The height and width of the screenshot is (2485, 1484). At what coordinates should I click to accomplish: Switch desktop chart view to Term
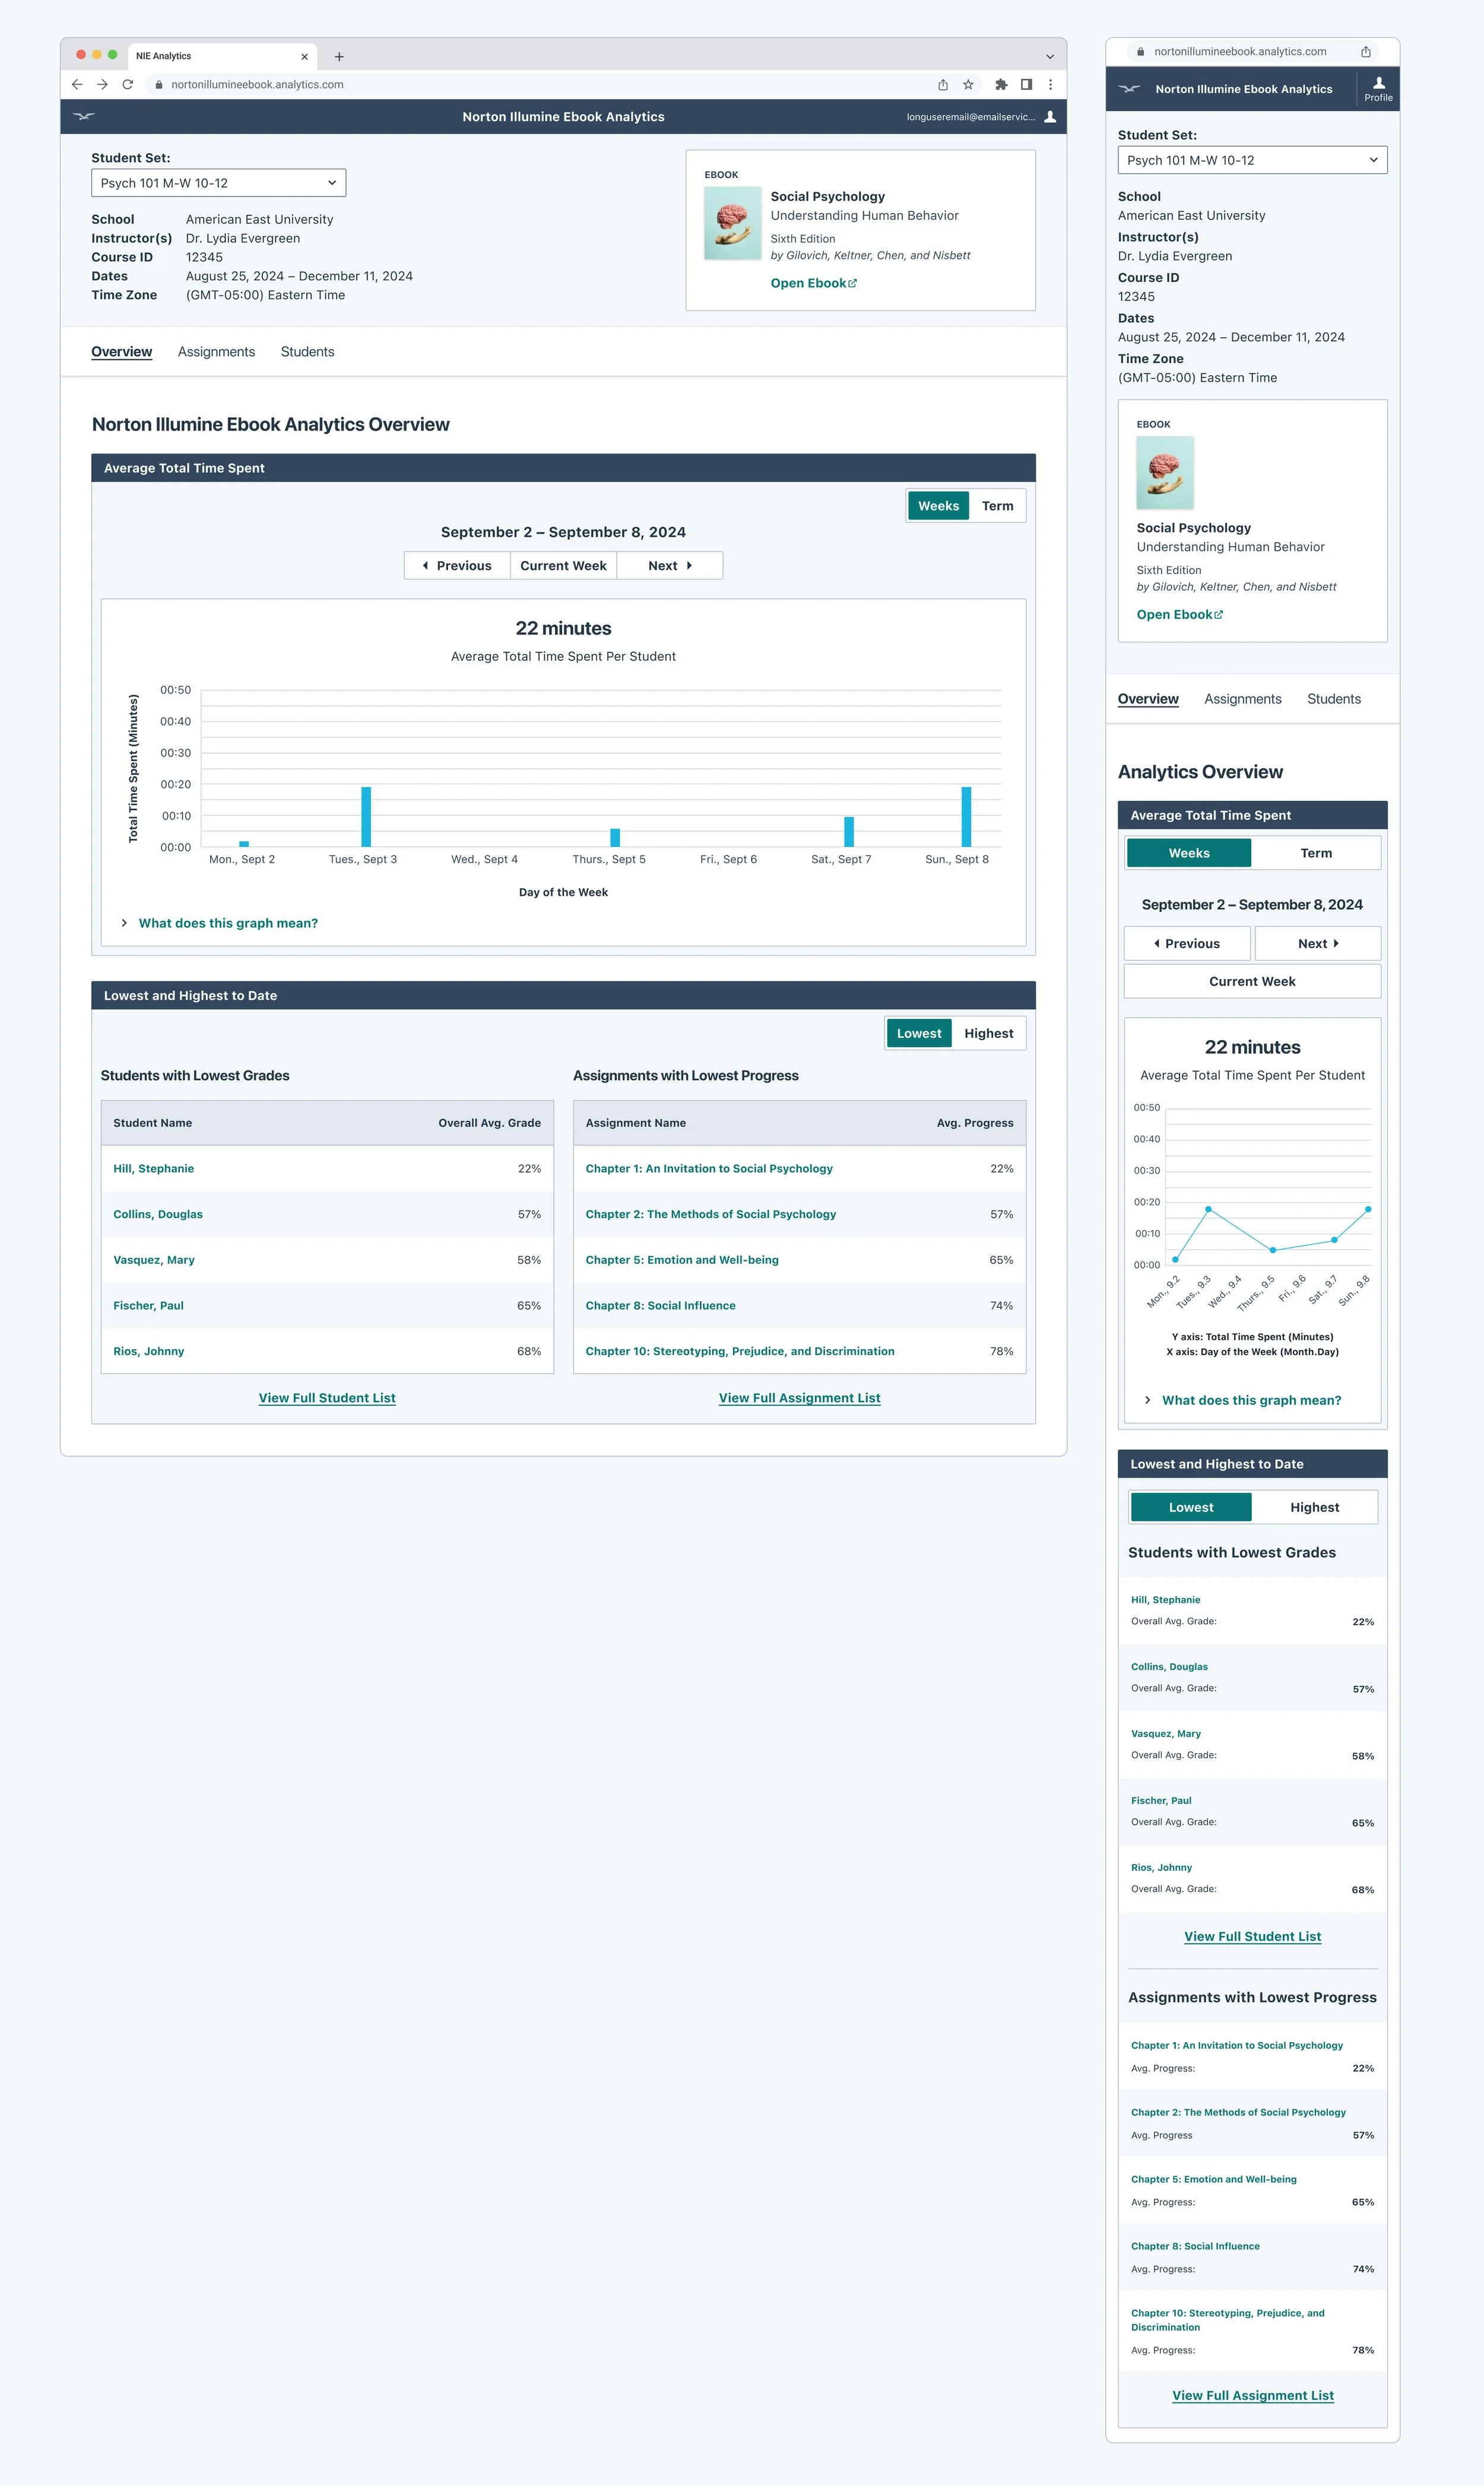tap(997, 506)
